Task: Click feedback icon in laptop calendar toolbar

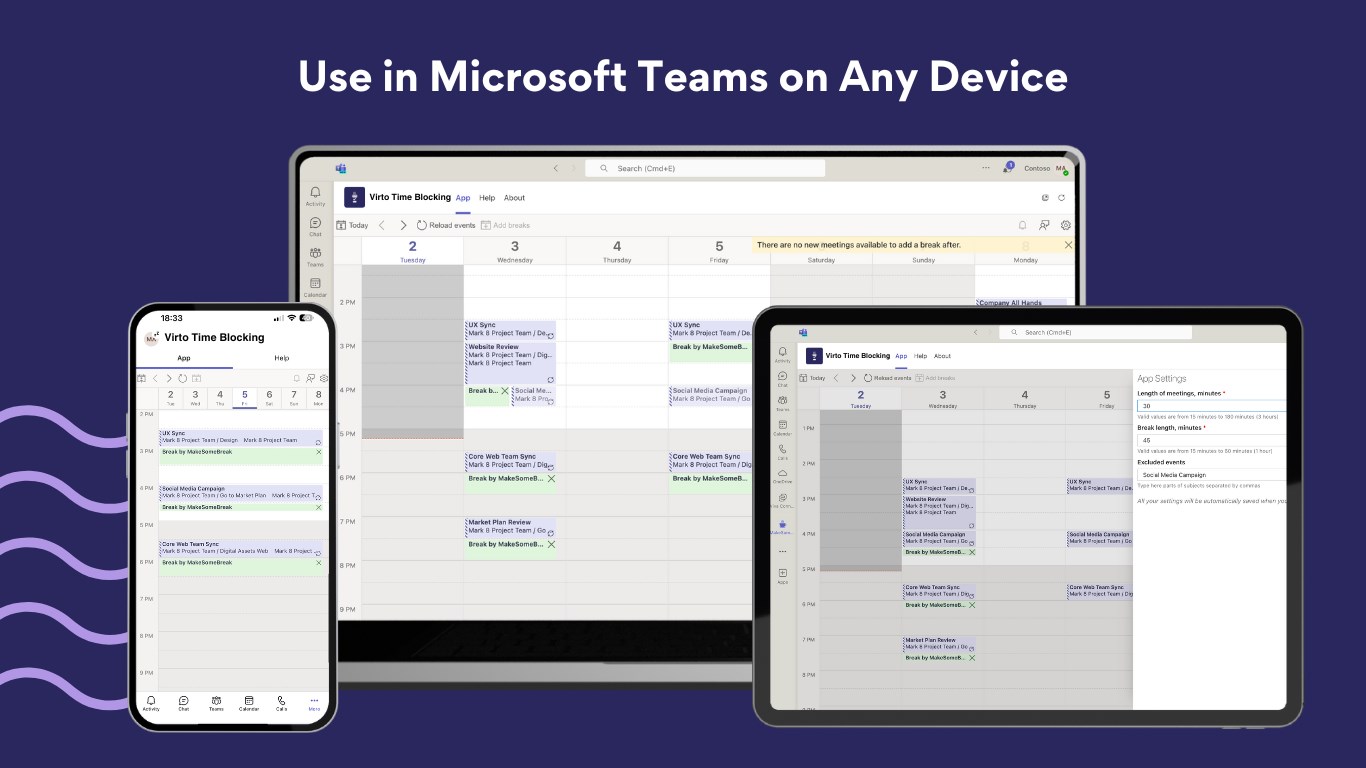Action: pyautogui.click(x=1044, y=225)
